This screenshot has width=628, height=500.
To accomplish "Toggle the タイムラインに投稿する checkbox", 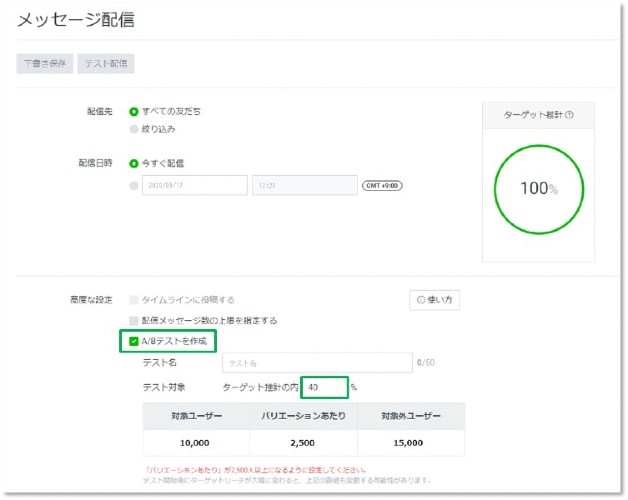I will click(x=134, y=299).
